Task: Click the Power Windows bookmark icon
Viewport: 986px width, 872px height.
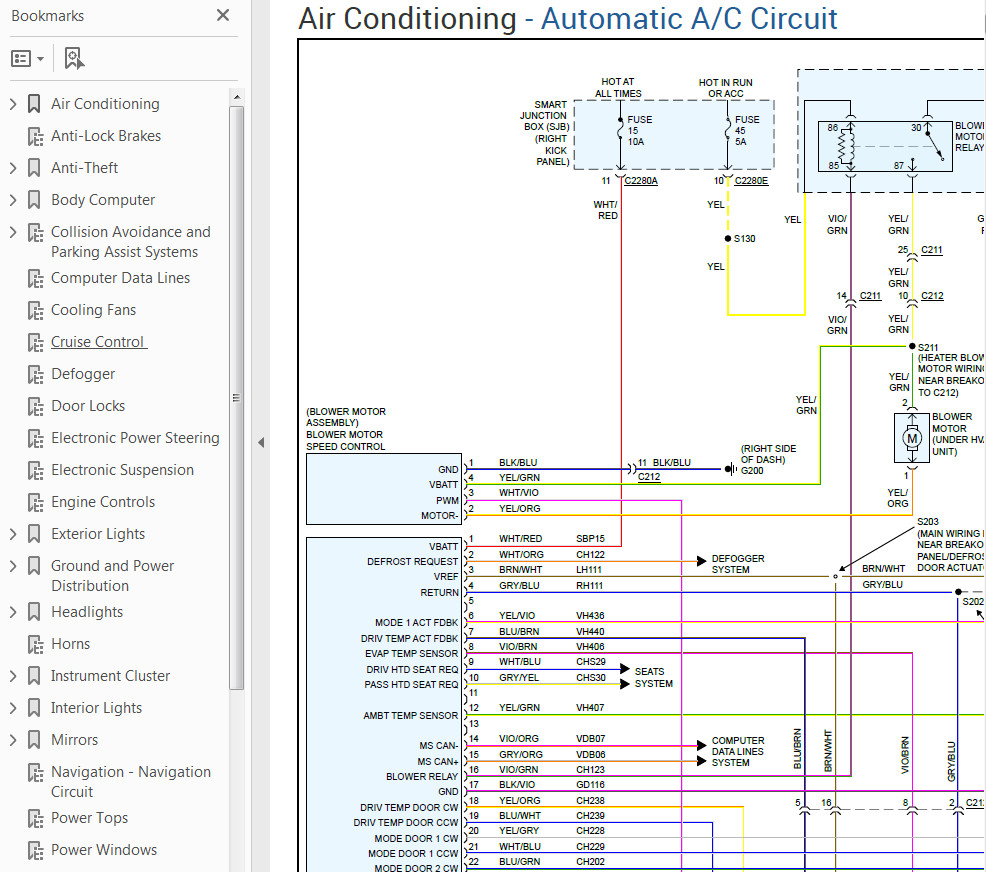Action: (35, 851)
